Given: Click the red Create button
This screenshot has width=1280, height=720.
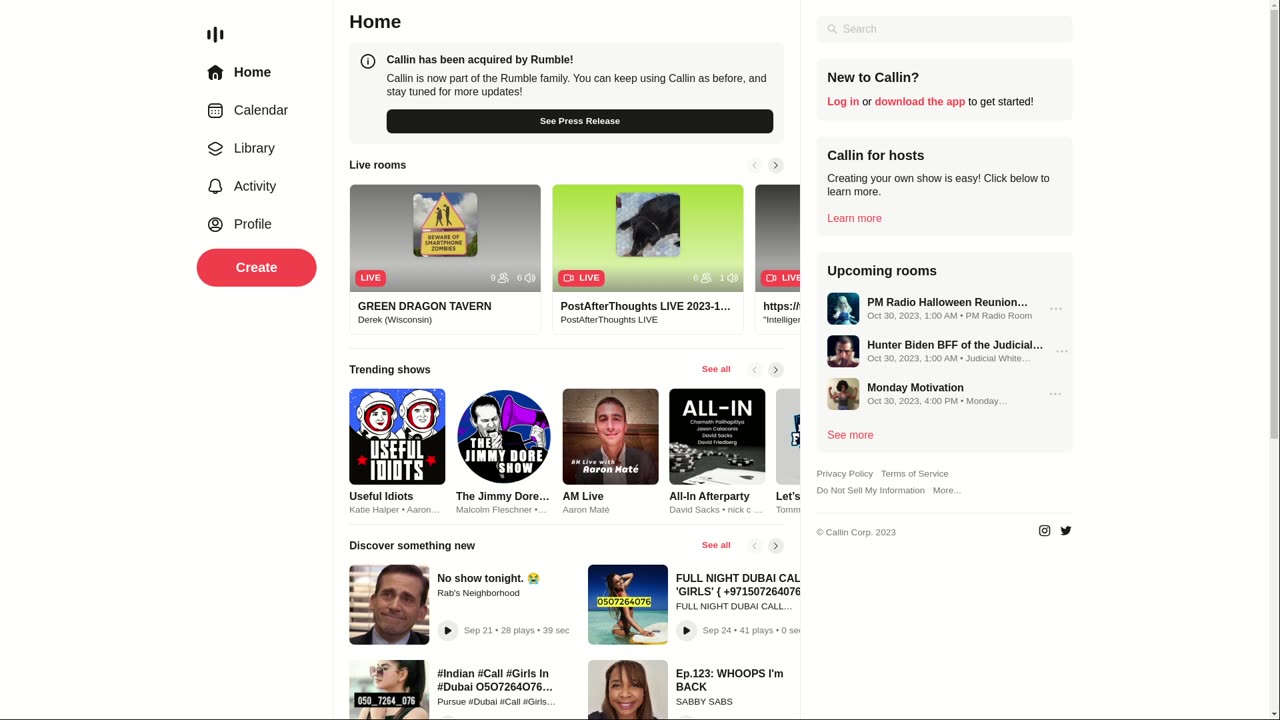Looking at the screenshot, I should point(256,267).
